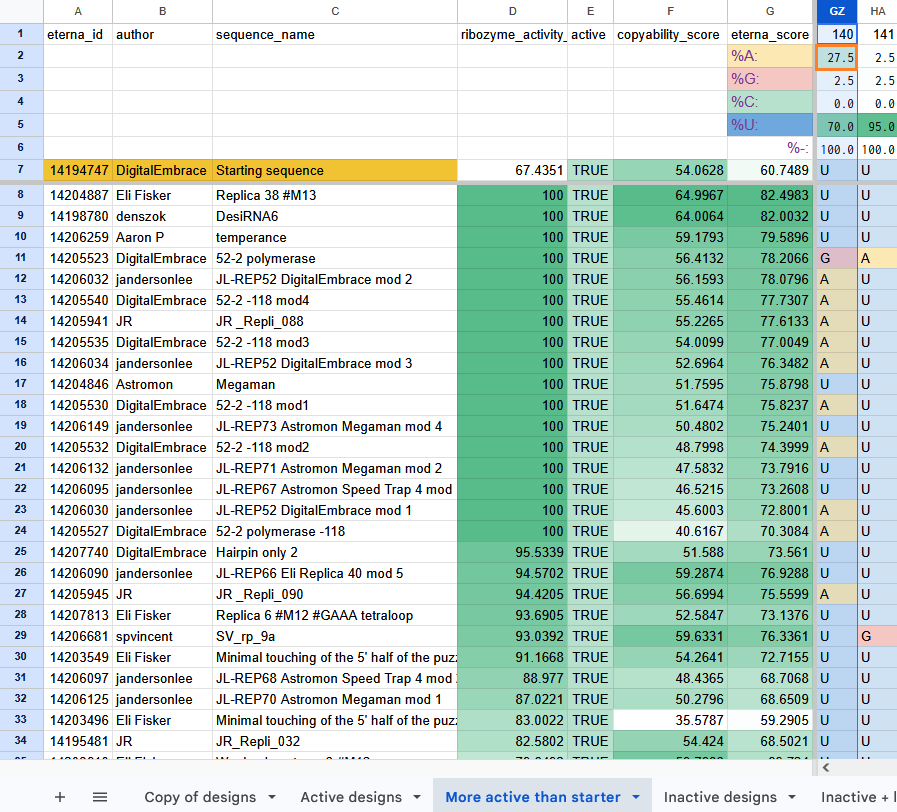Click author cell Astromon
The width and height of the screenshot is (897, 812).
pyautogui.click(x=162, y=385)
